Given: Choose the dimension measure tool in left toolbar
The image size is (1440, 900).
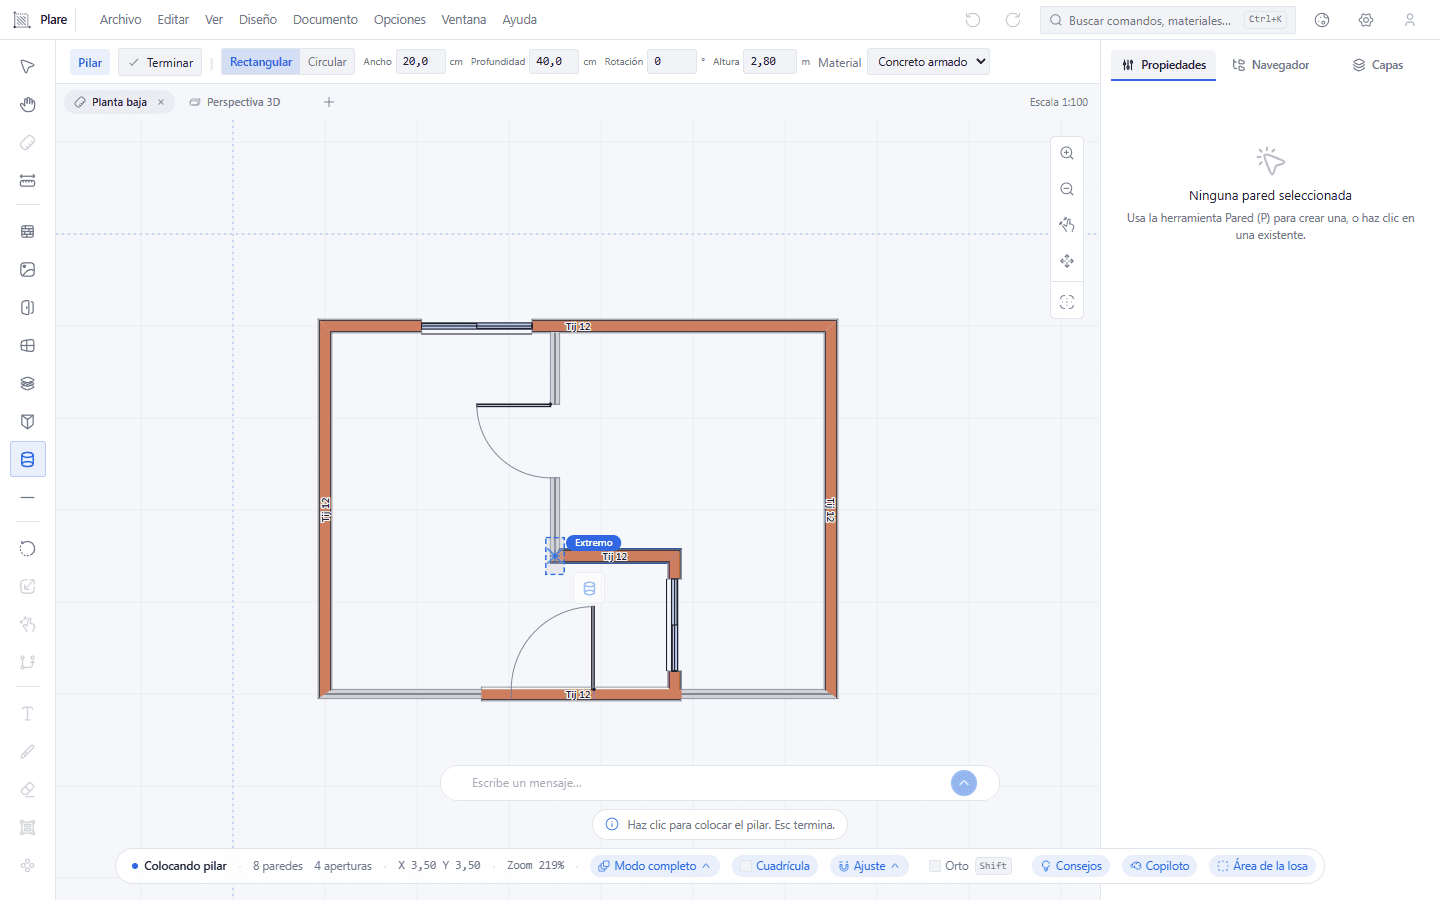Looking at the screenshot, I should point(28,181).
